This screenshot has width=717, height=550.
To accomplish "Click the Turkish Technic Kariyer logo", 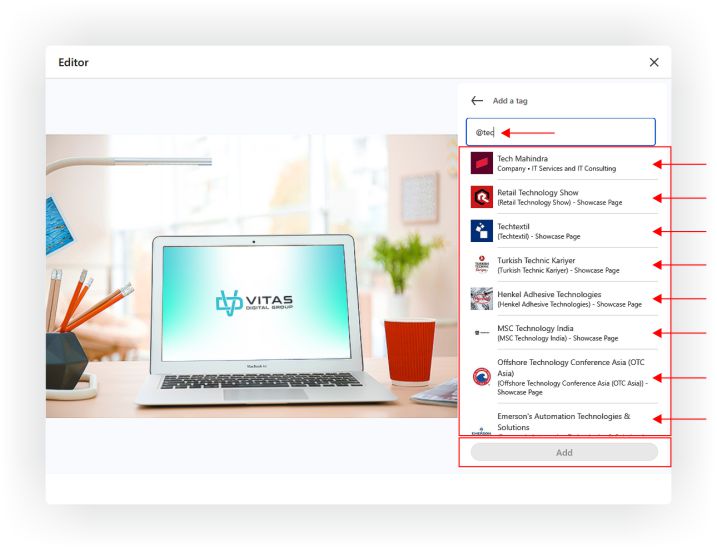I will (x=482, y=265).
